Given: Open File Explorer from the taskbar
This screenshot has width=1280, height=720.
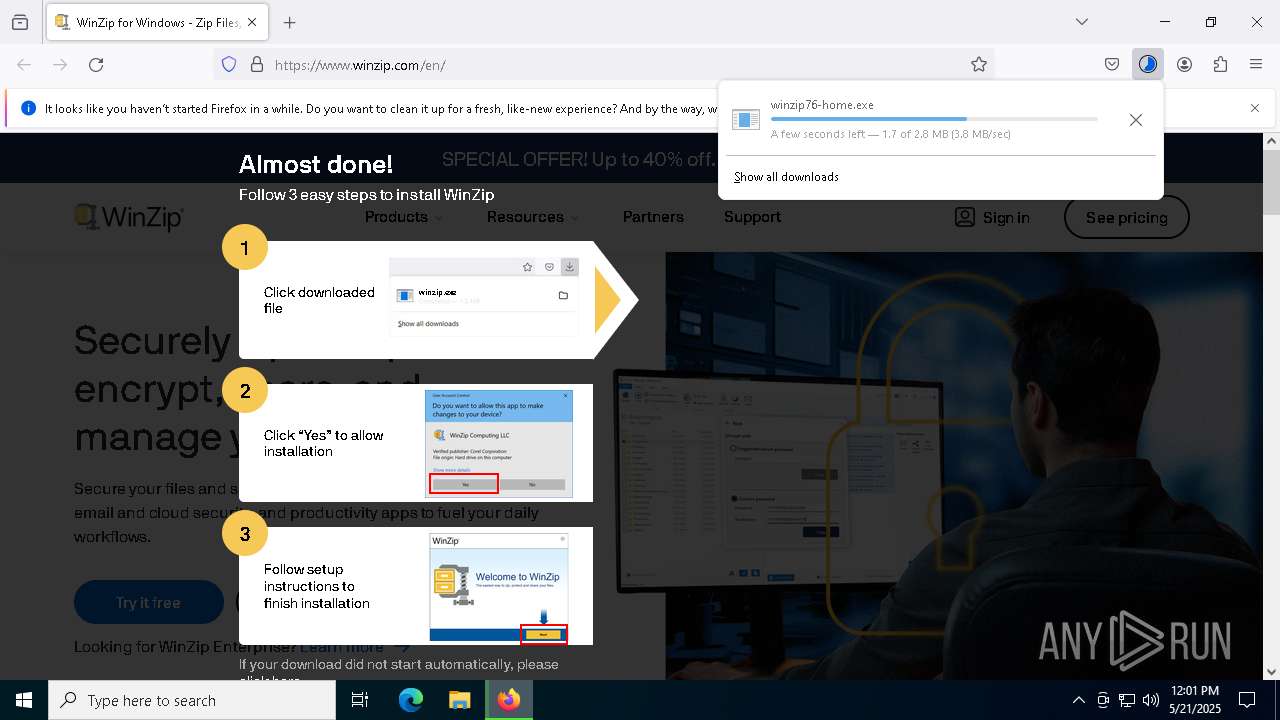Looking at the screenshot, I should tap(459, 700).
